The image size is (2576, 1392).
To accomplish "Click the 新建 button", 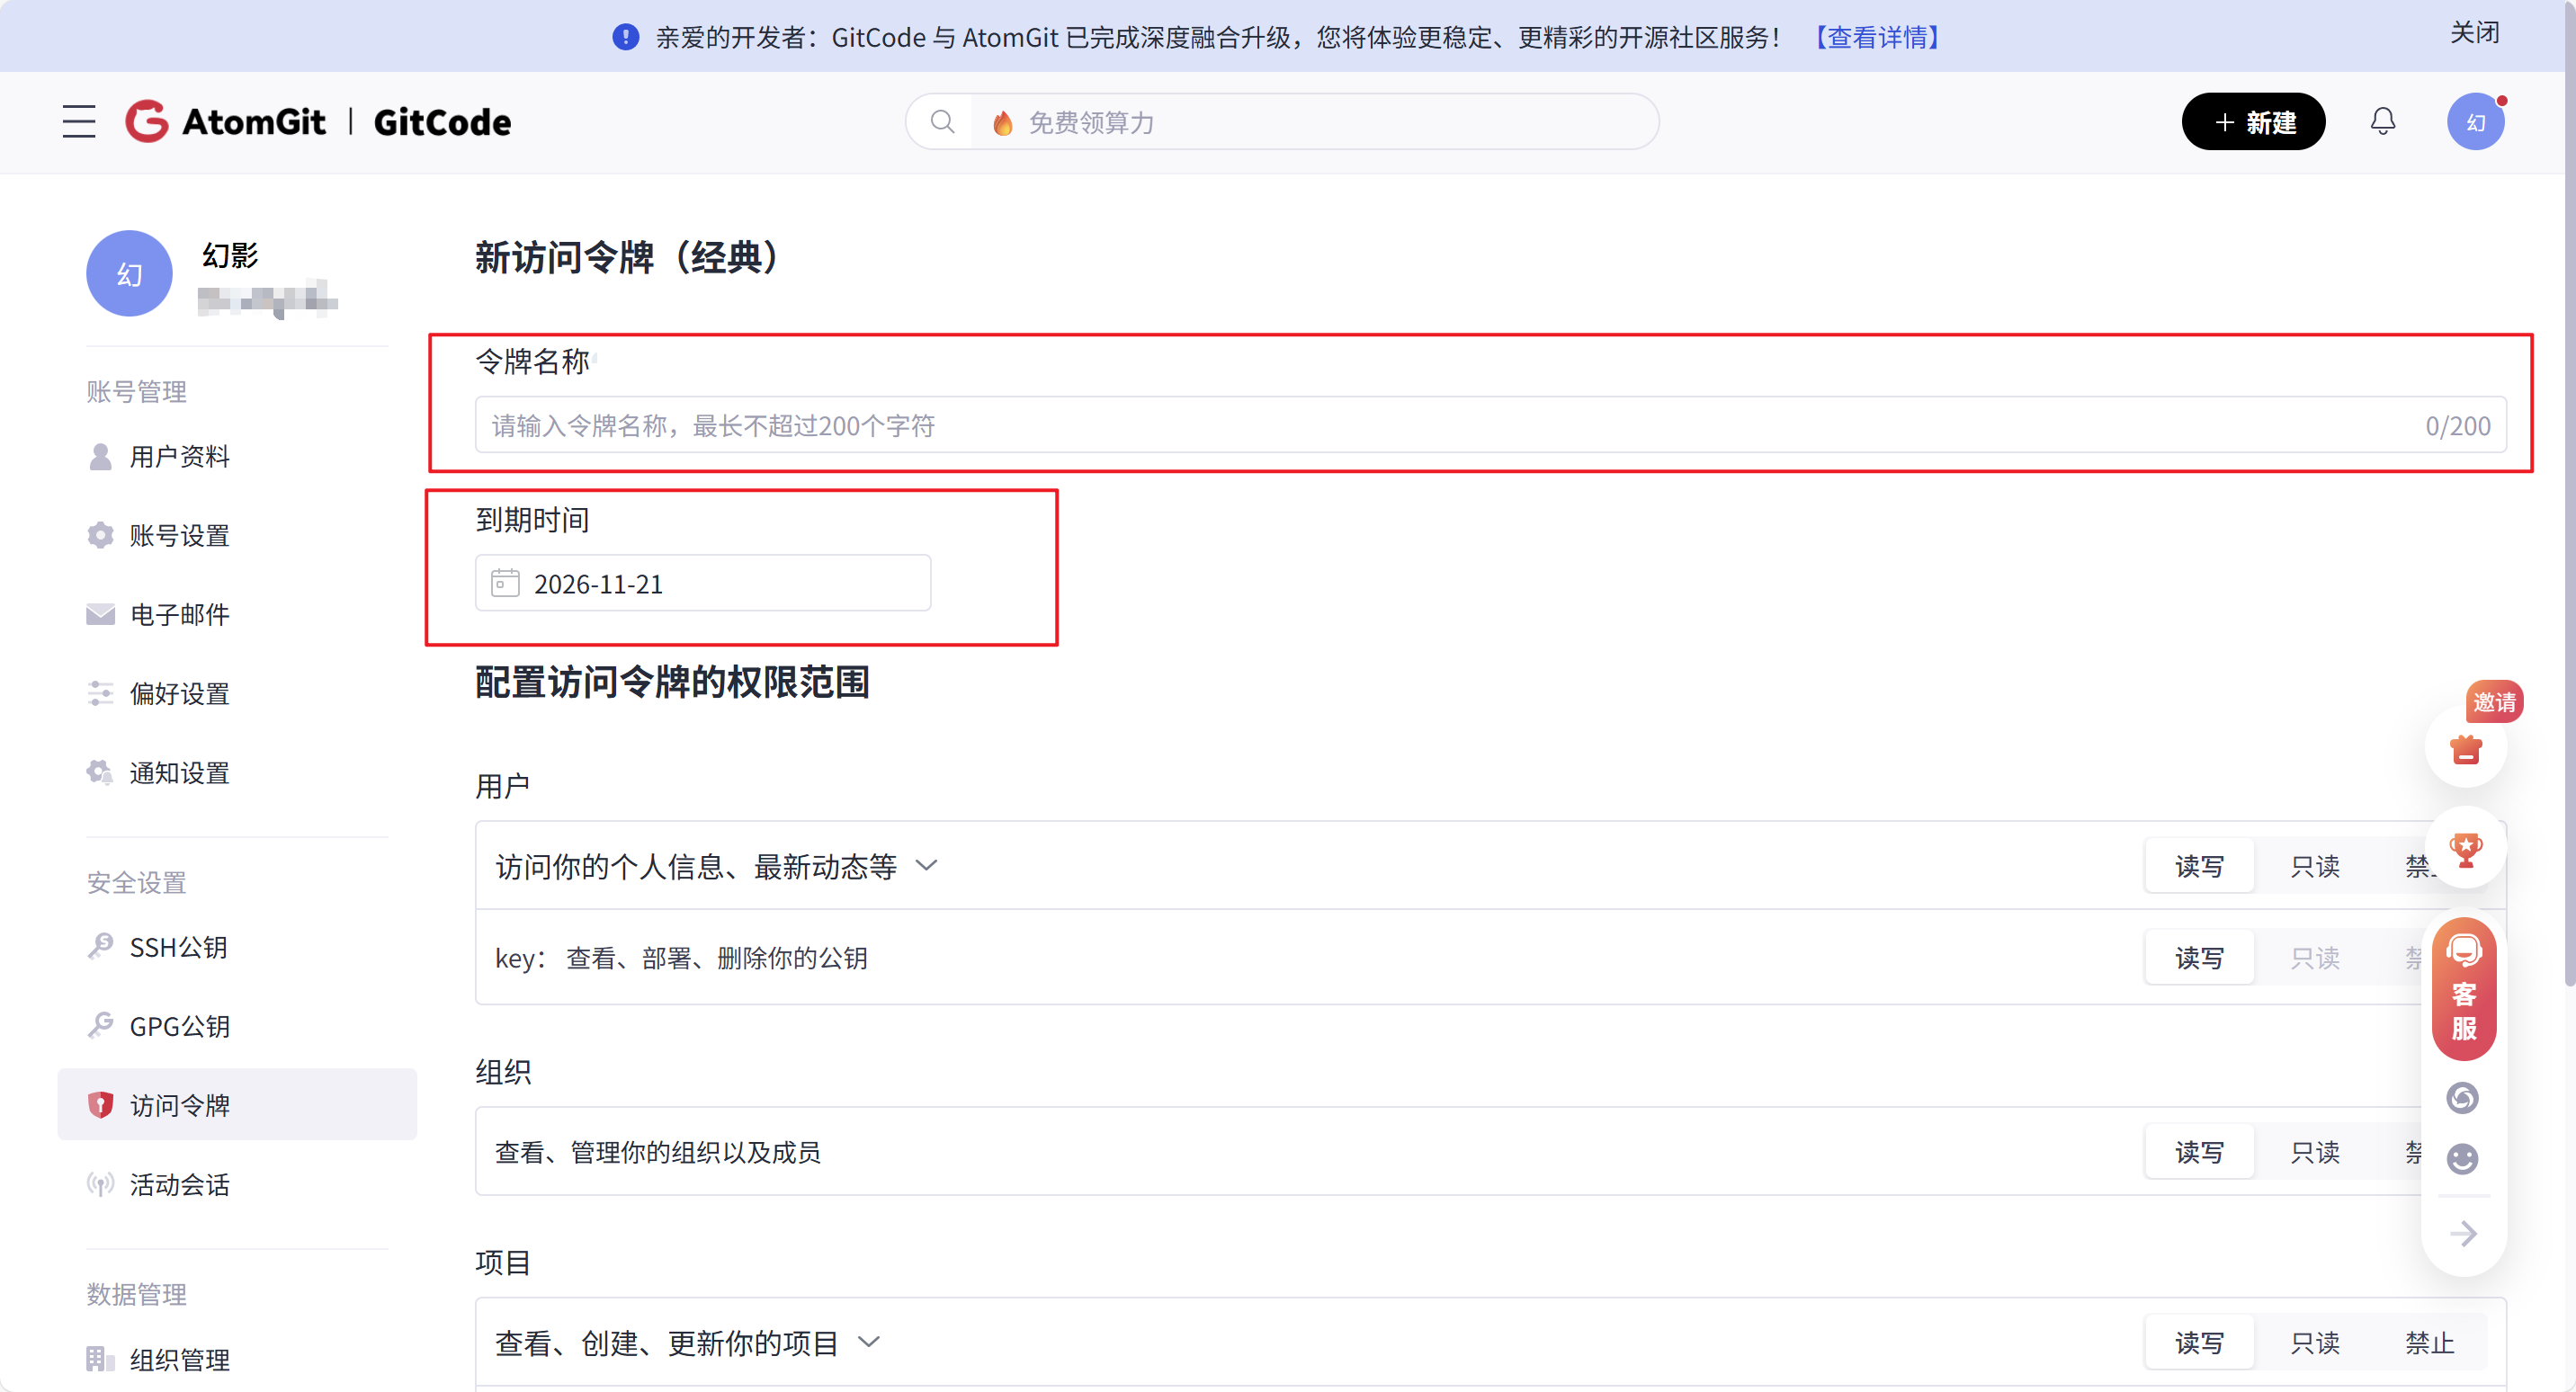I will [2253, 122].
